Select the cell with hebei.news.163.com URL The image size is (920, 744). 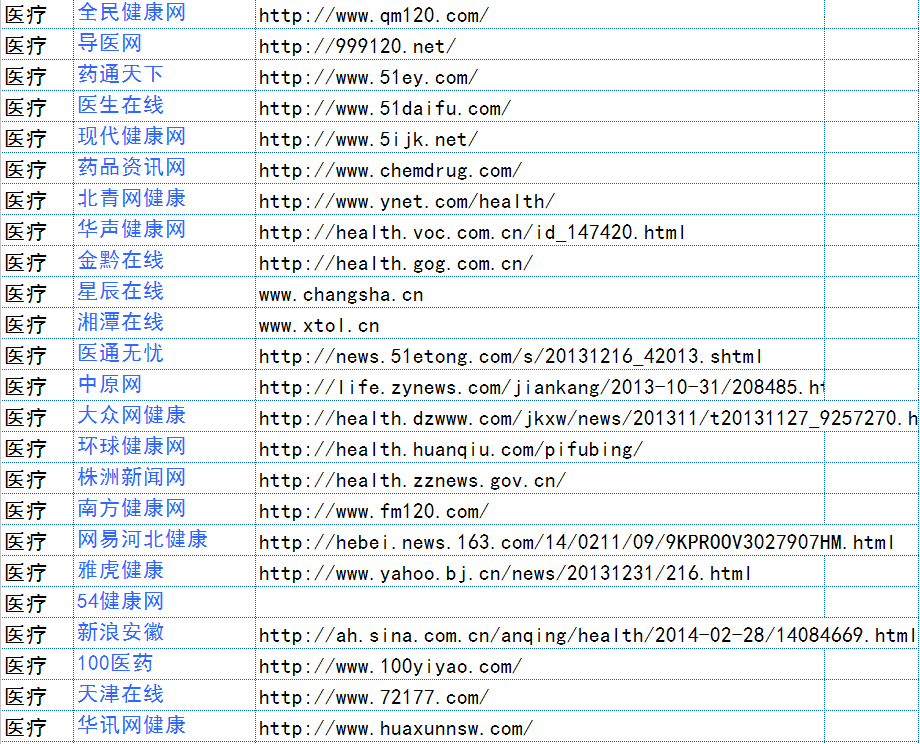pos(540,541)
